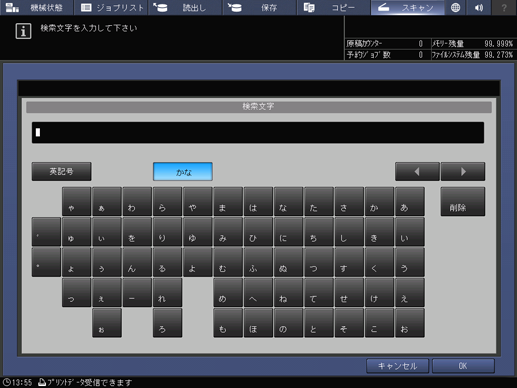Image resolution: width=517 pixels, height=388 pixels.
Task: Tap the も key
Action: [x=228, y=323]
